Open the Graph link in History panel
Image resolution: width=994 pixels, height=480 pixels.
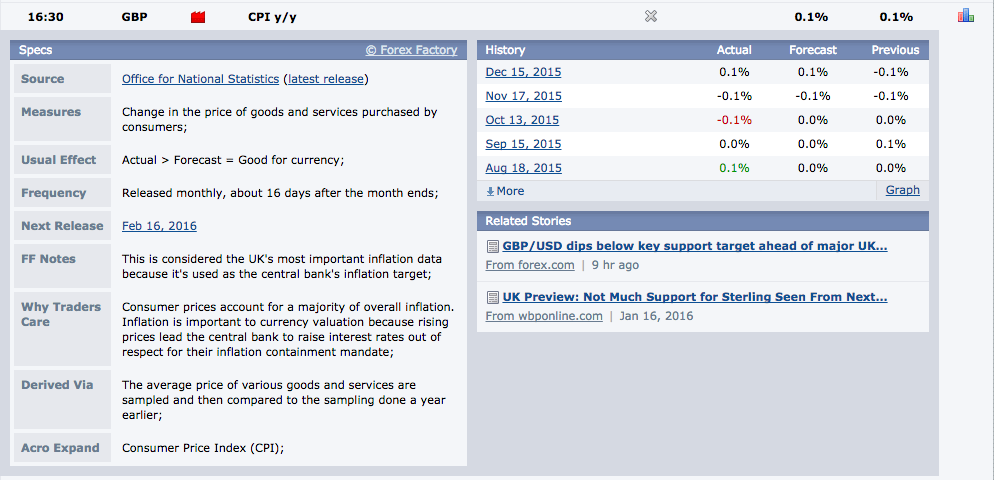(x=902, y=190)
